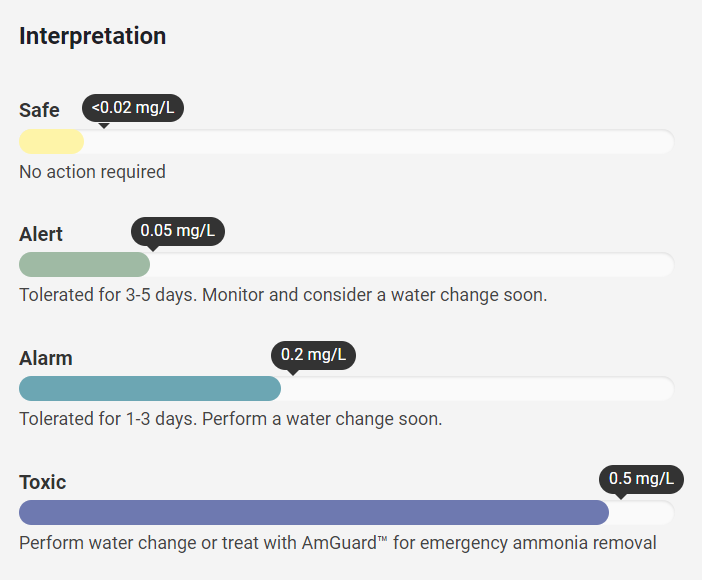This screenshot has width=702, height=580.
Task: Click the 0.2 mg/L tooltip badge
Action: pyautogui.click(x=313, y=355)
